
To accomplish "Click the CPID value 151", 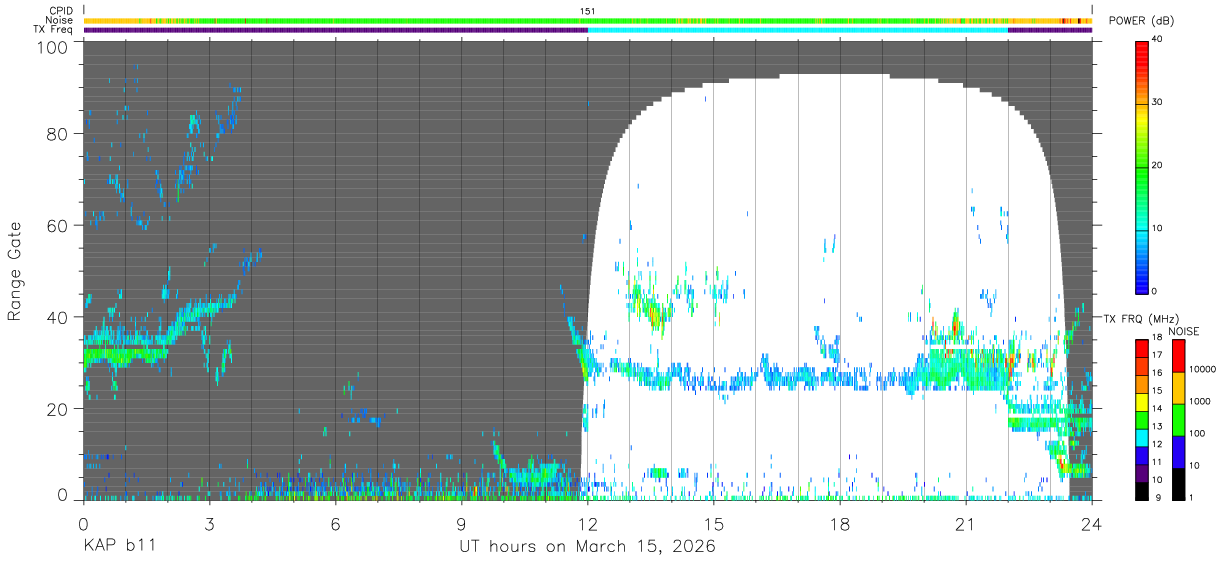I will (x=588, y=11).
